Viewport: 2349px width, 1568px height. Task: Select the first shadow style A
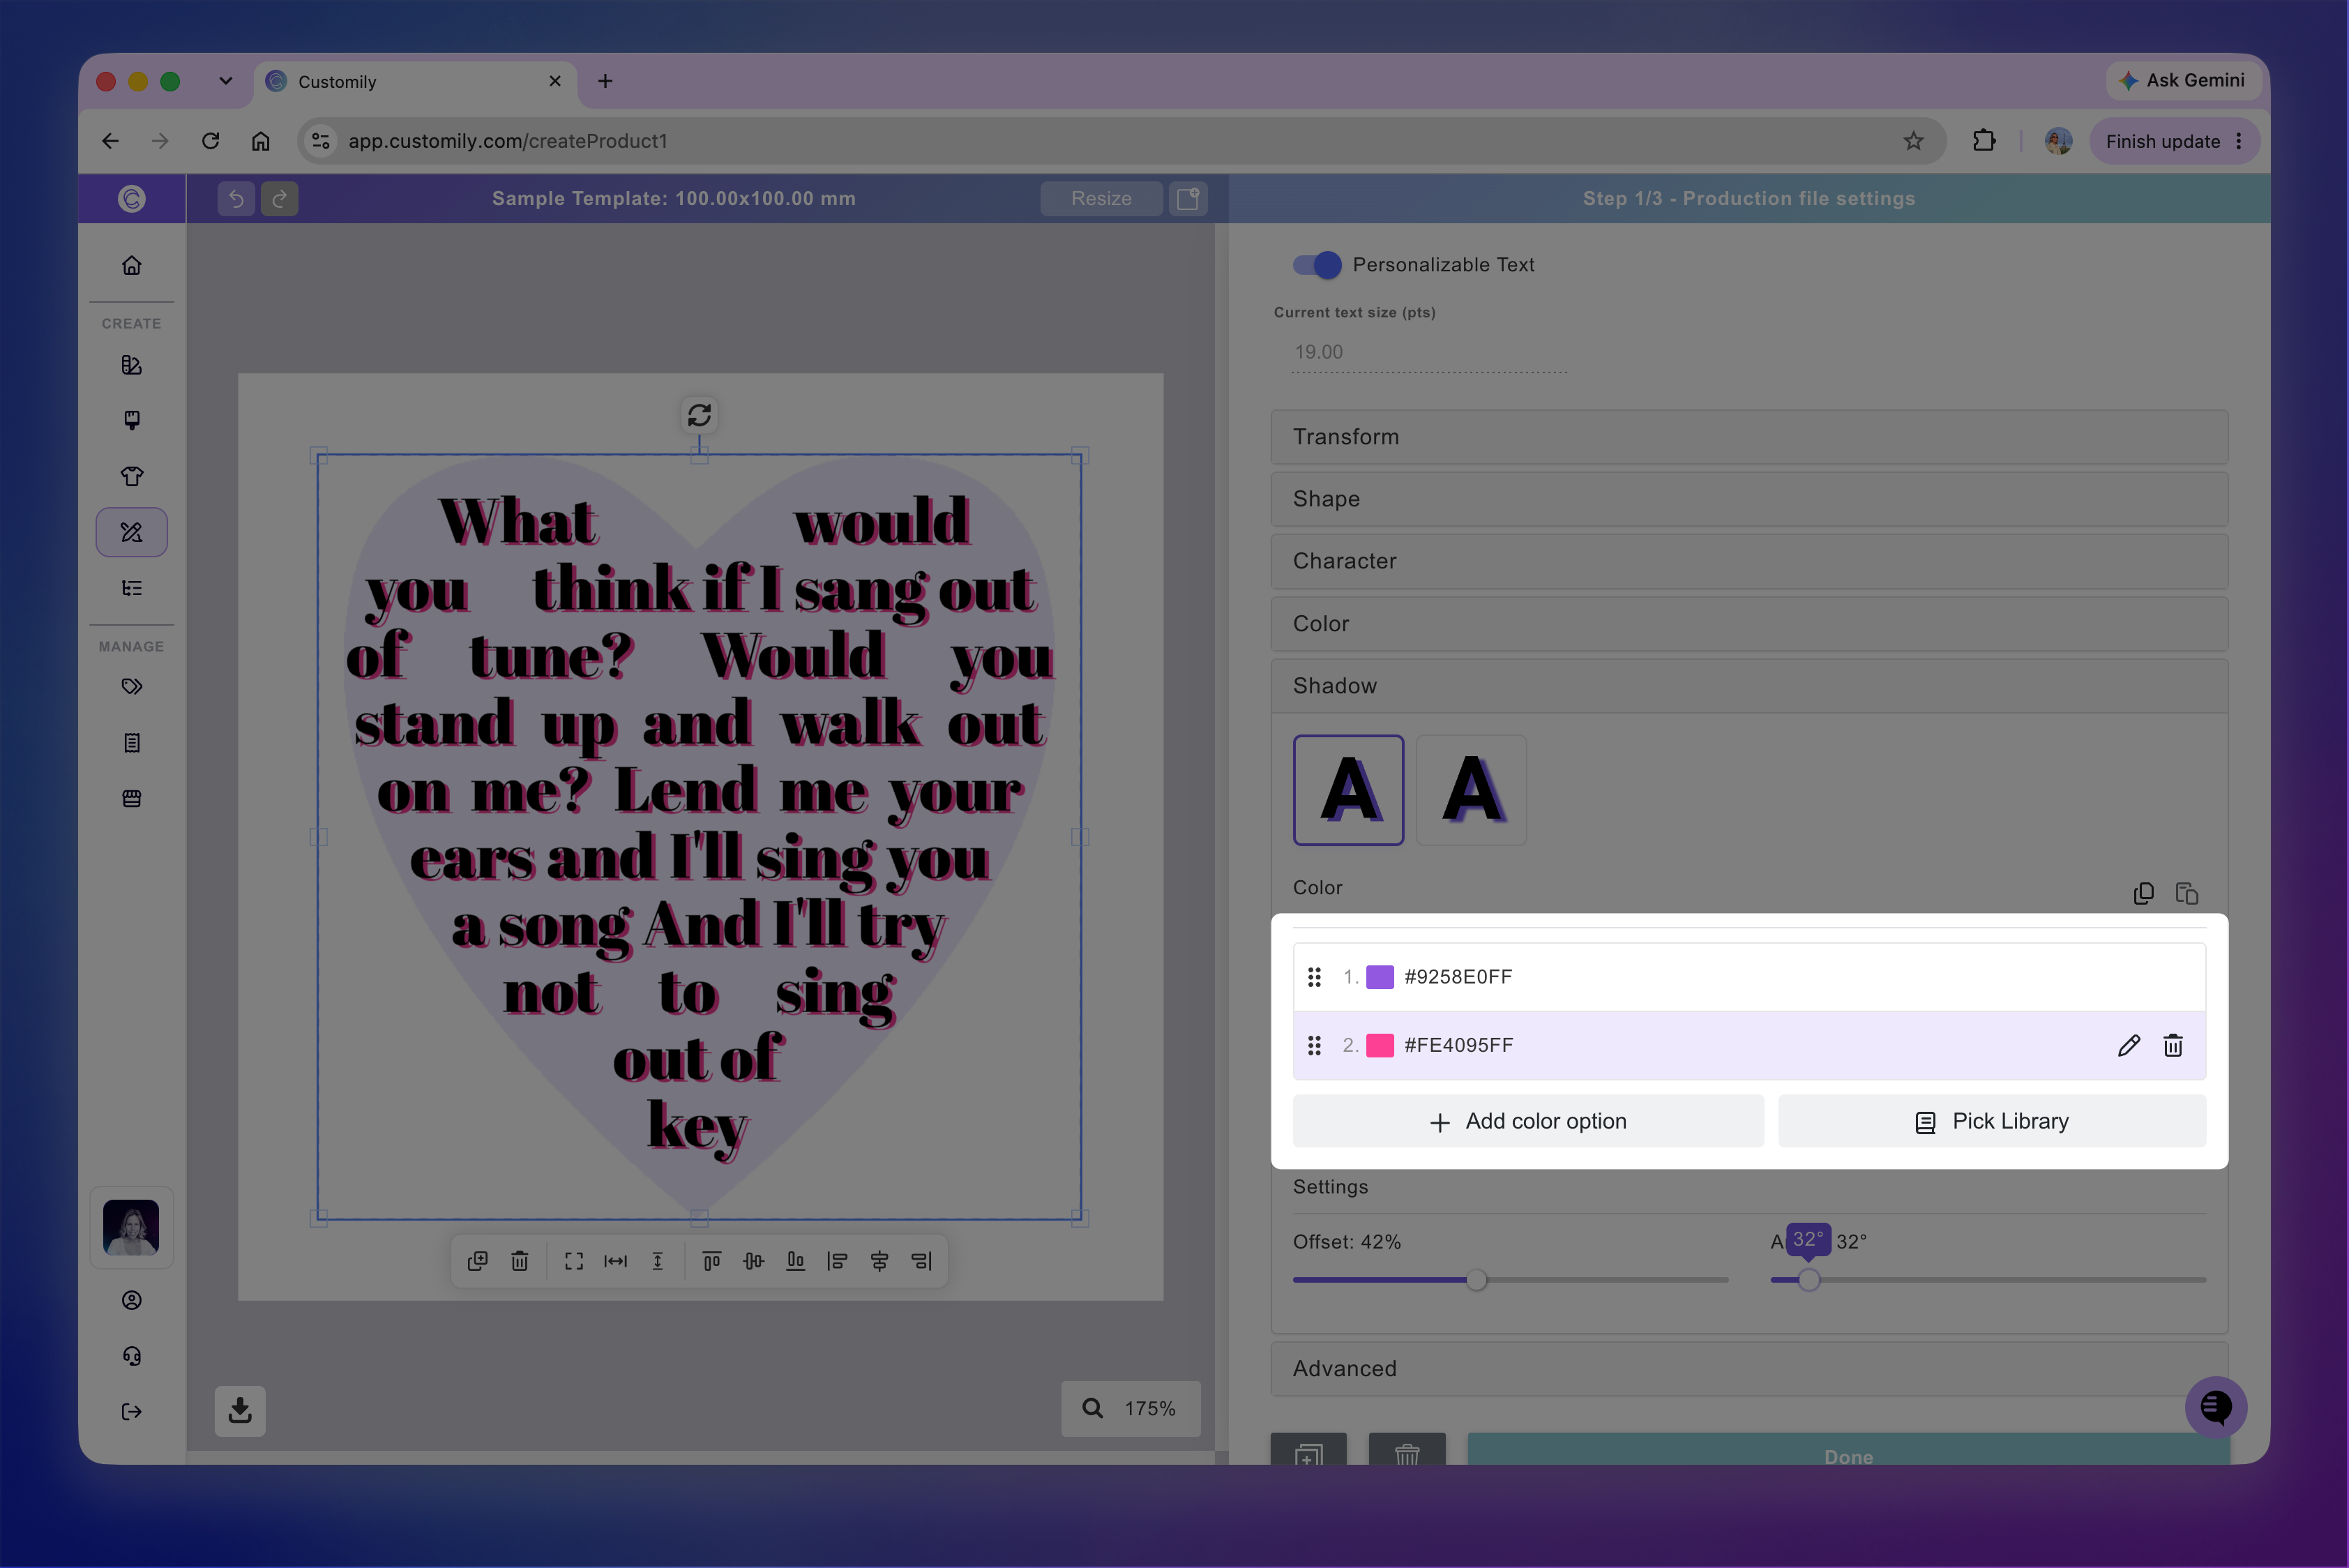1348,790
